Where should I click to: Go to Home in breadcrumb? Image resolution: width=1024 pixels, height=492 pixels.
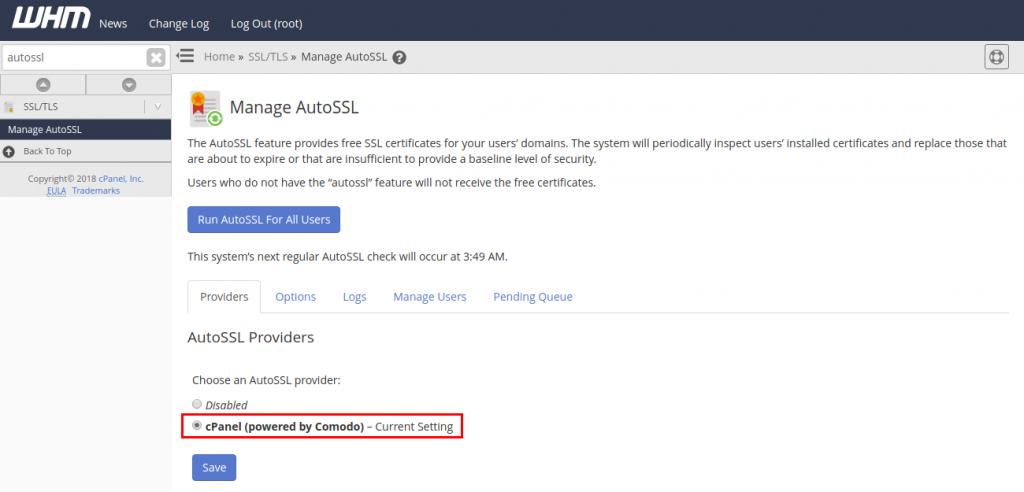pos(219,57)
